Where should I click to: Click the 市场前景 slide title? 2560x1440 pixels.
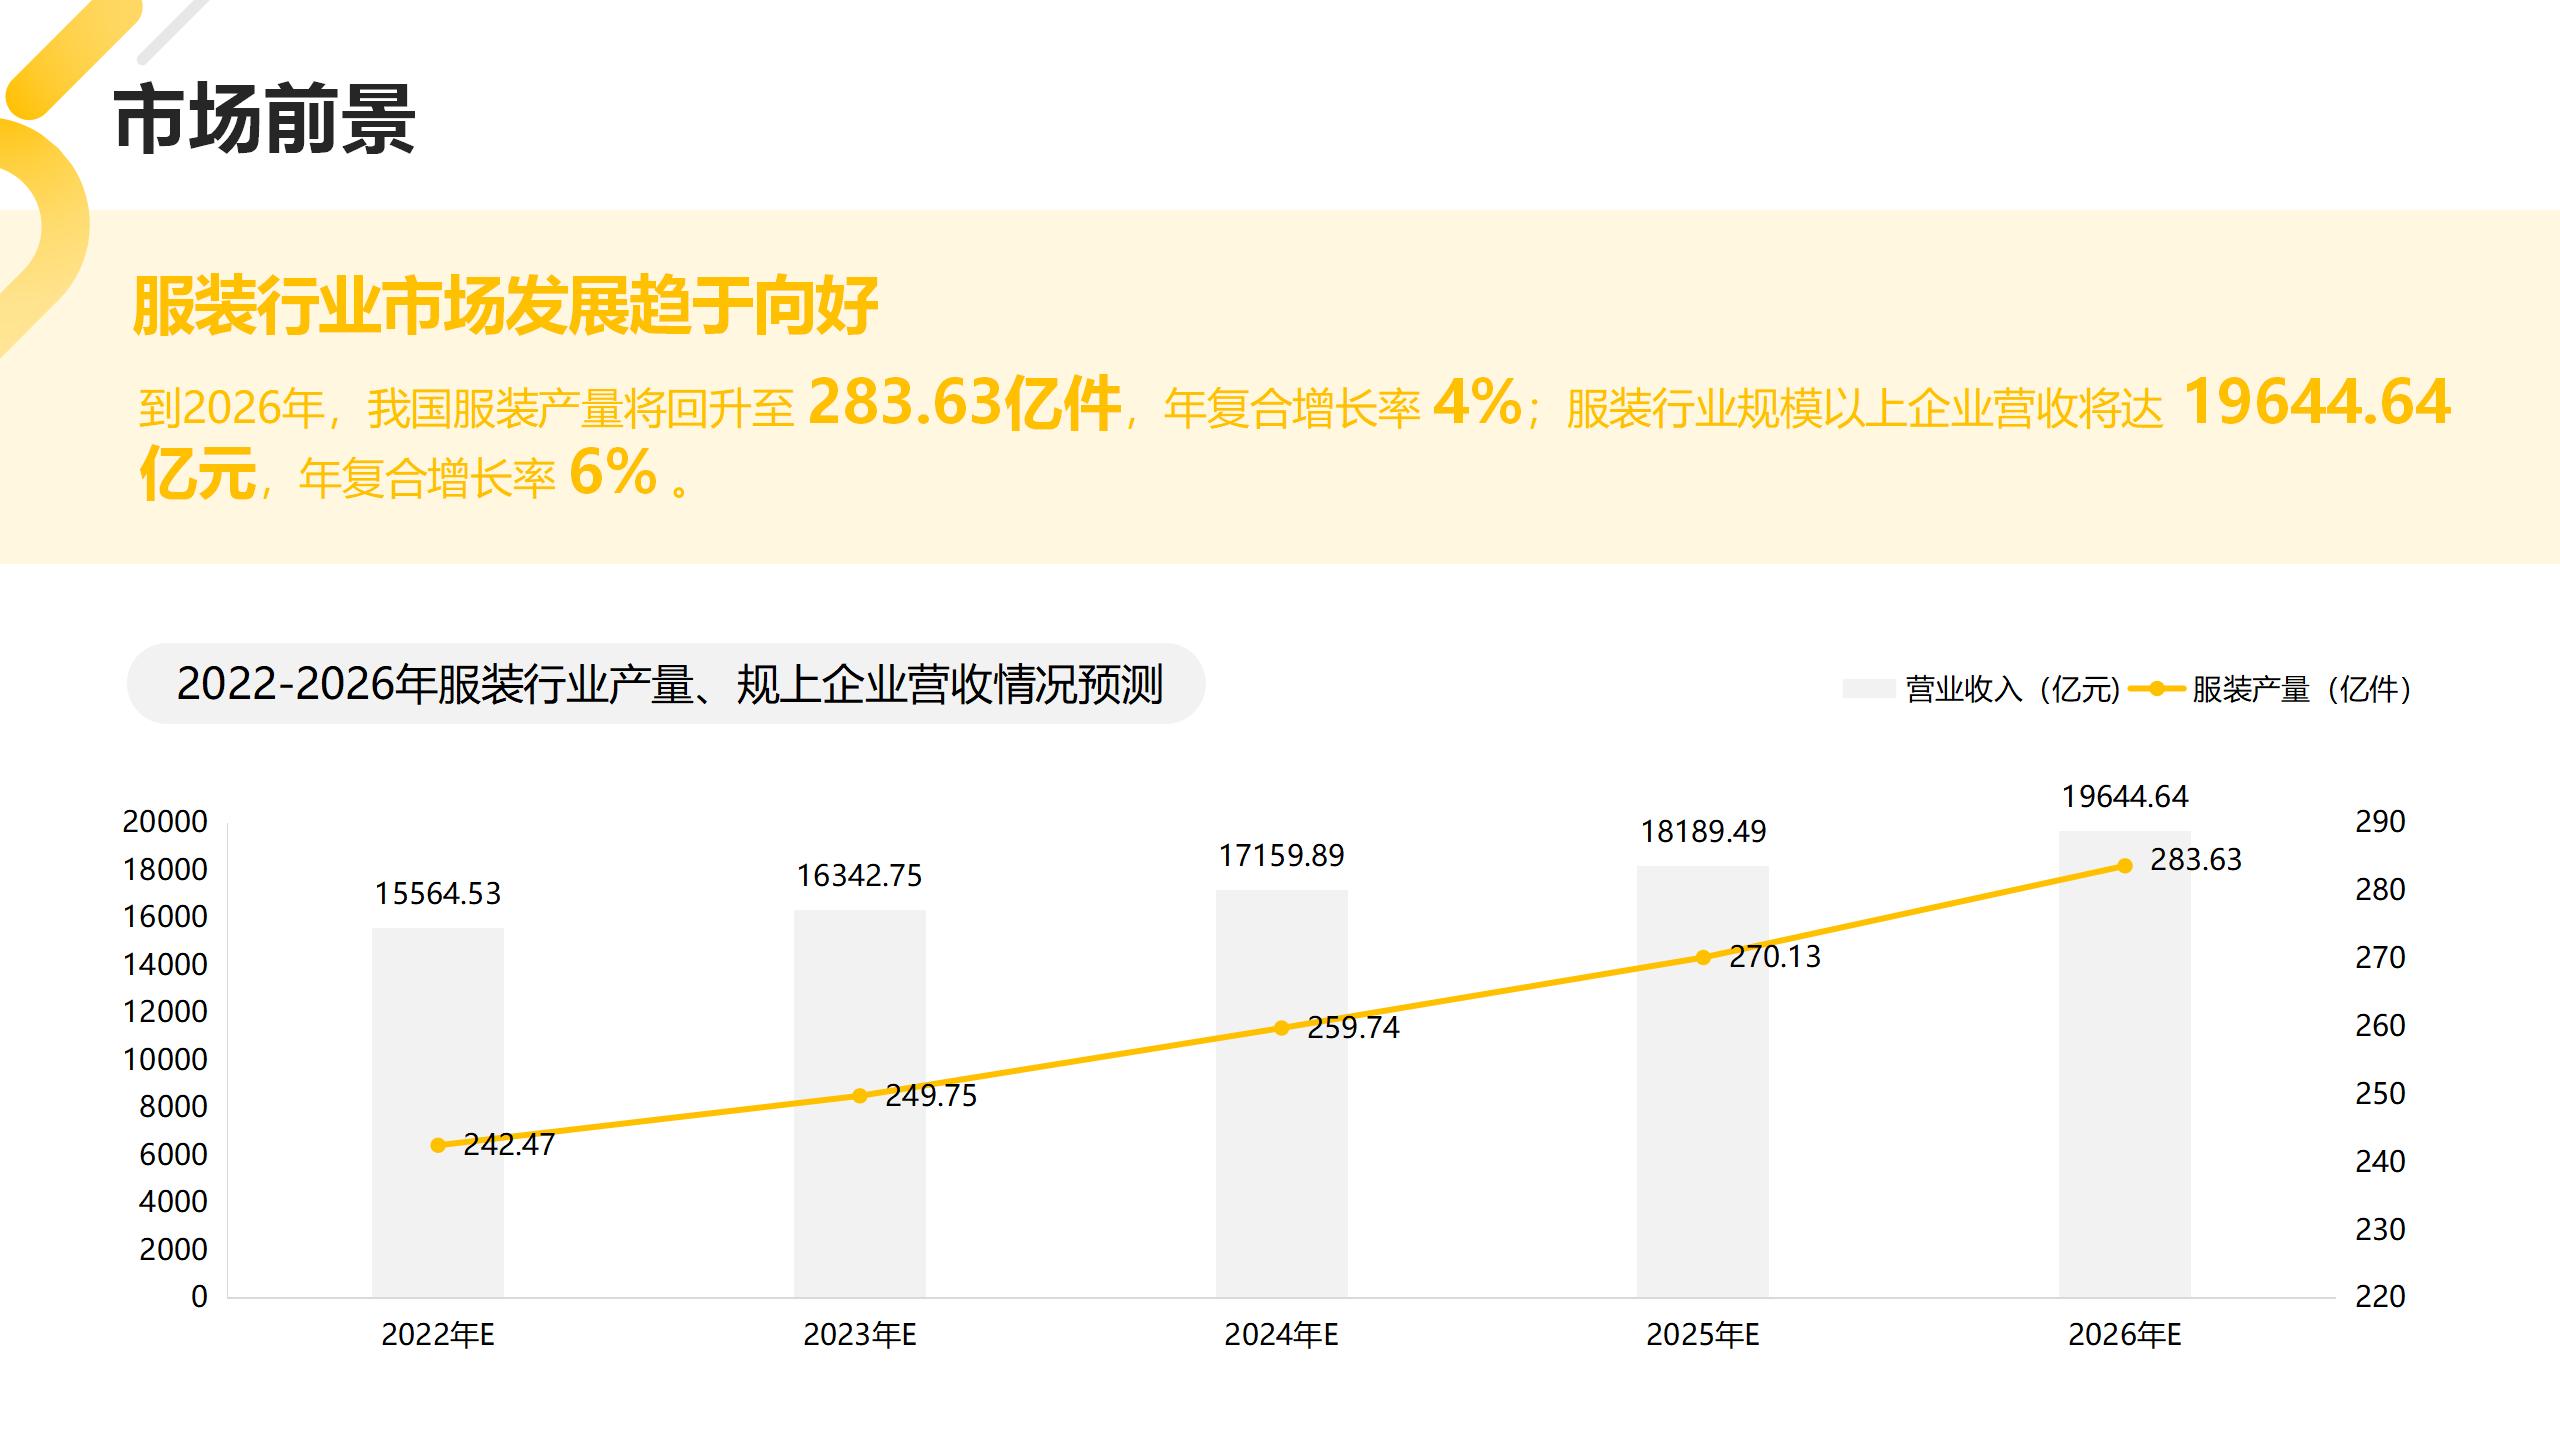264,120
